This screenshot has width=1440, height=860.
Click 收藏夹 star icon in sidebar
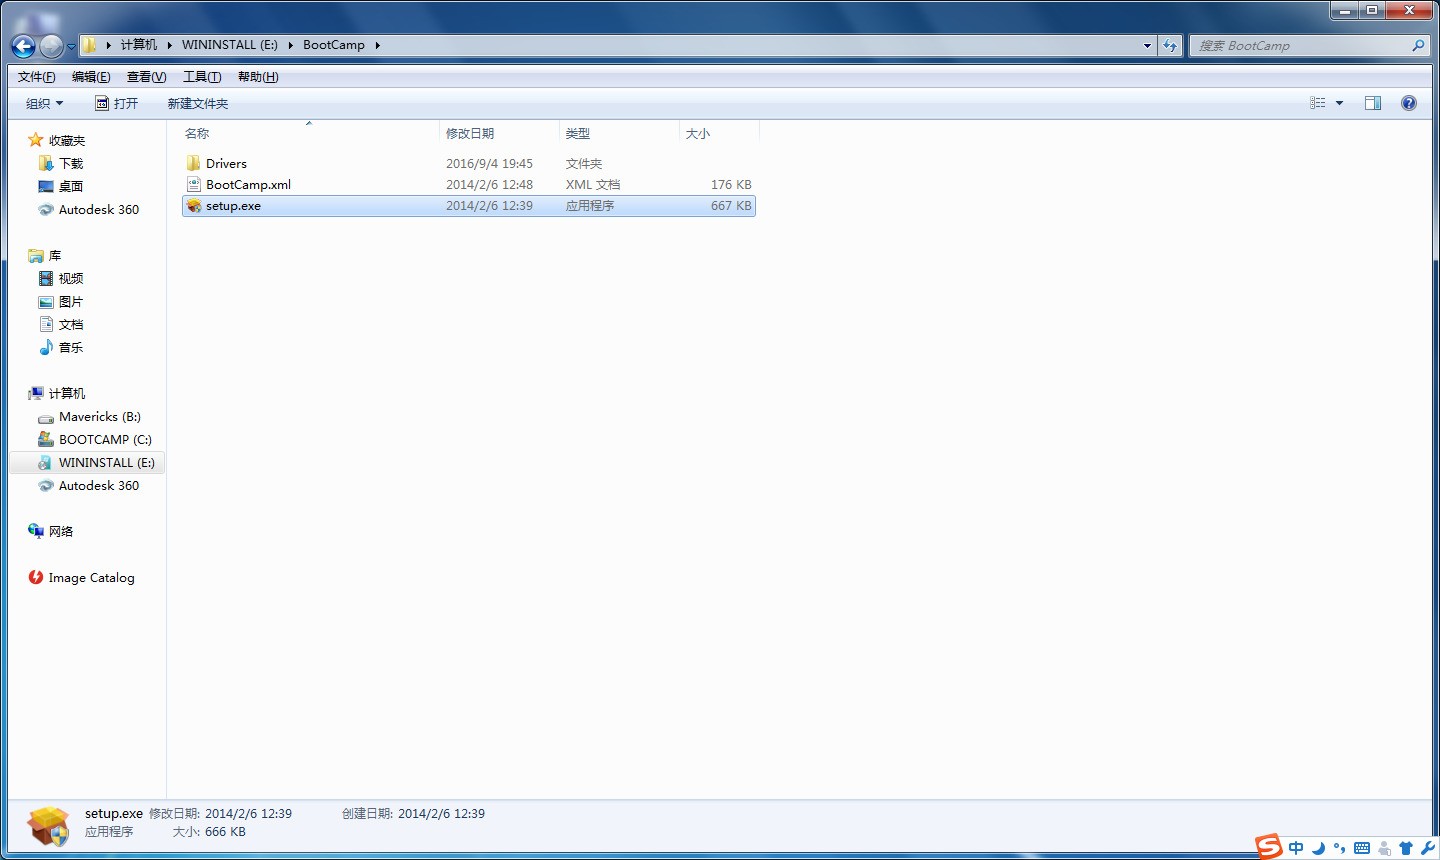(36, 140)
